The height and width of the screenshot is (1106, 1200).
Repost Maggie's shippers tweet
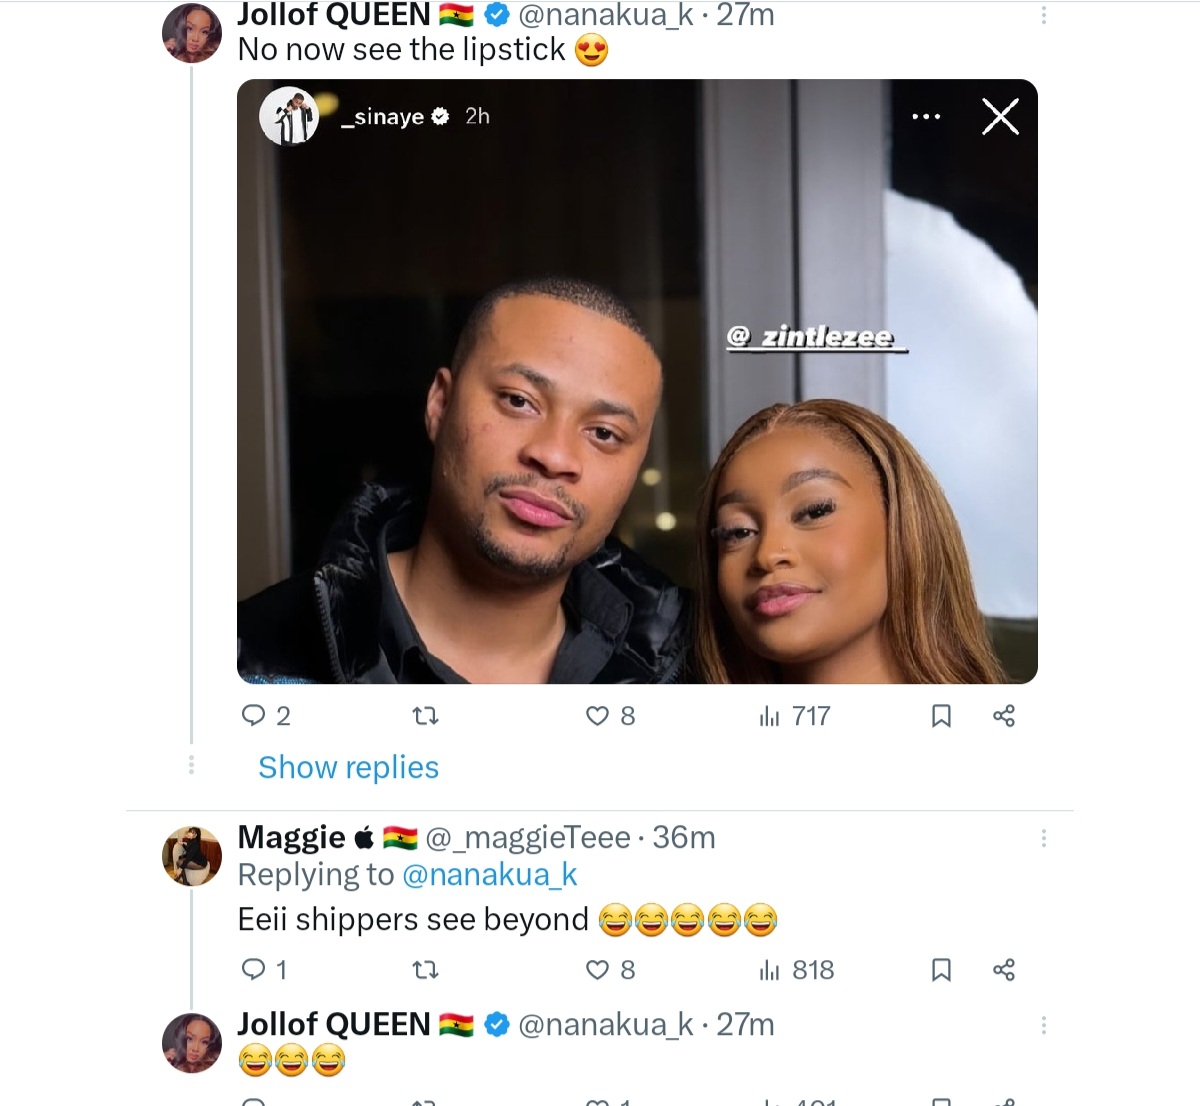(426, 970)
